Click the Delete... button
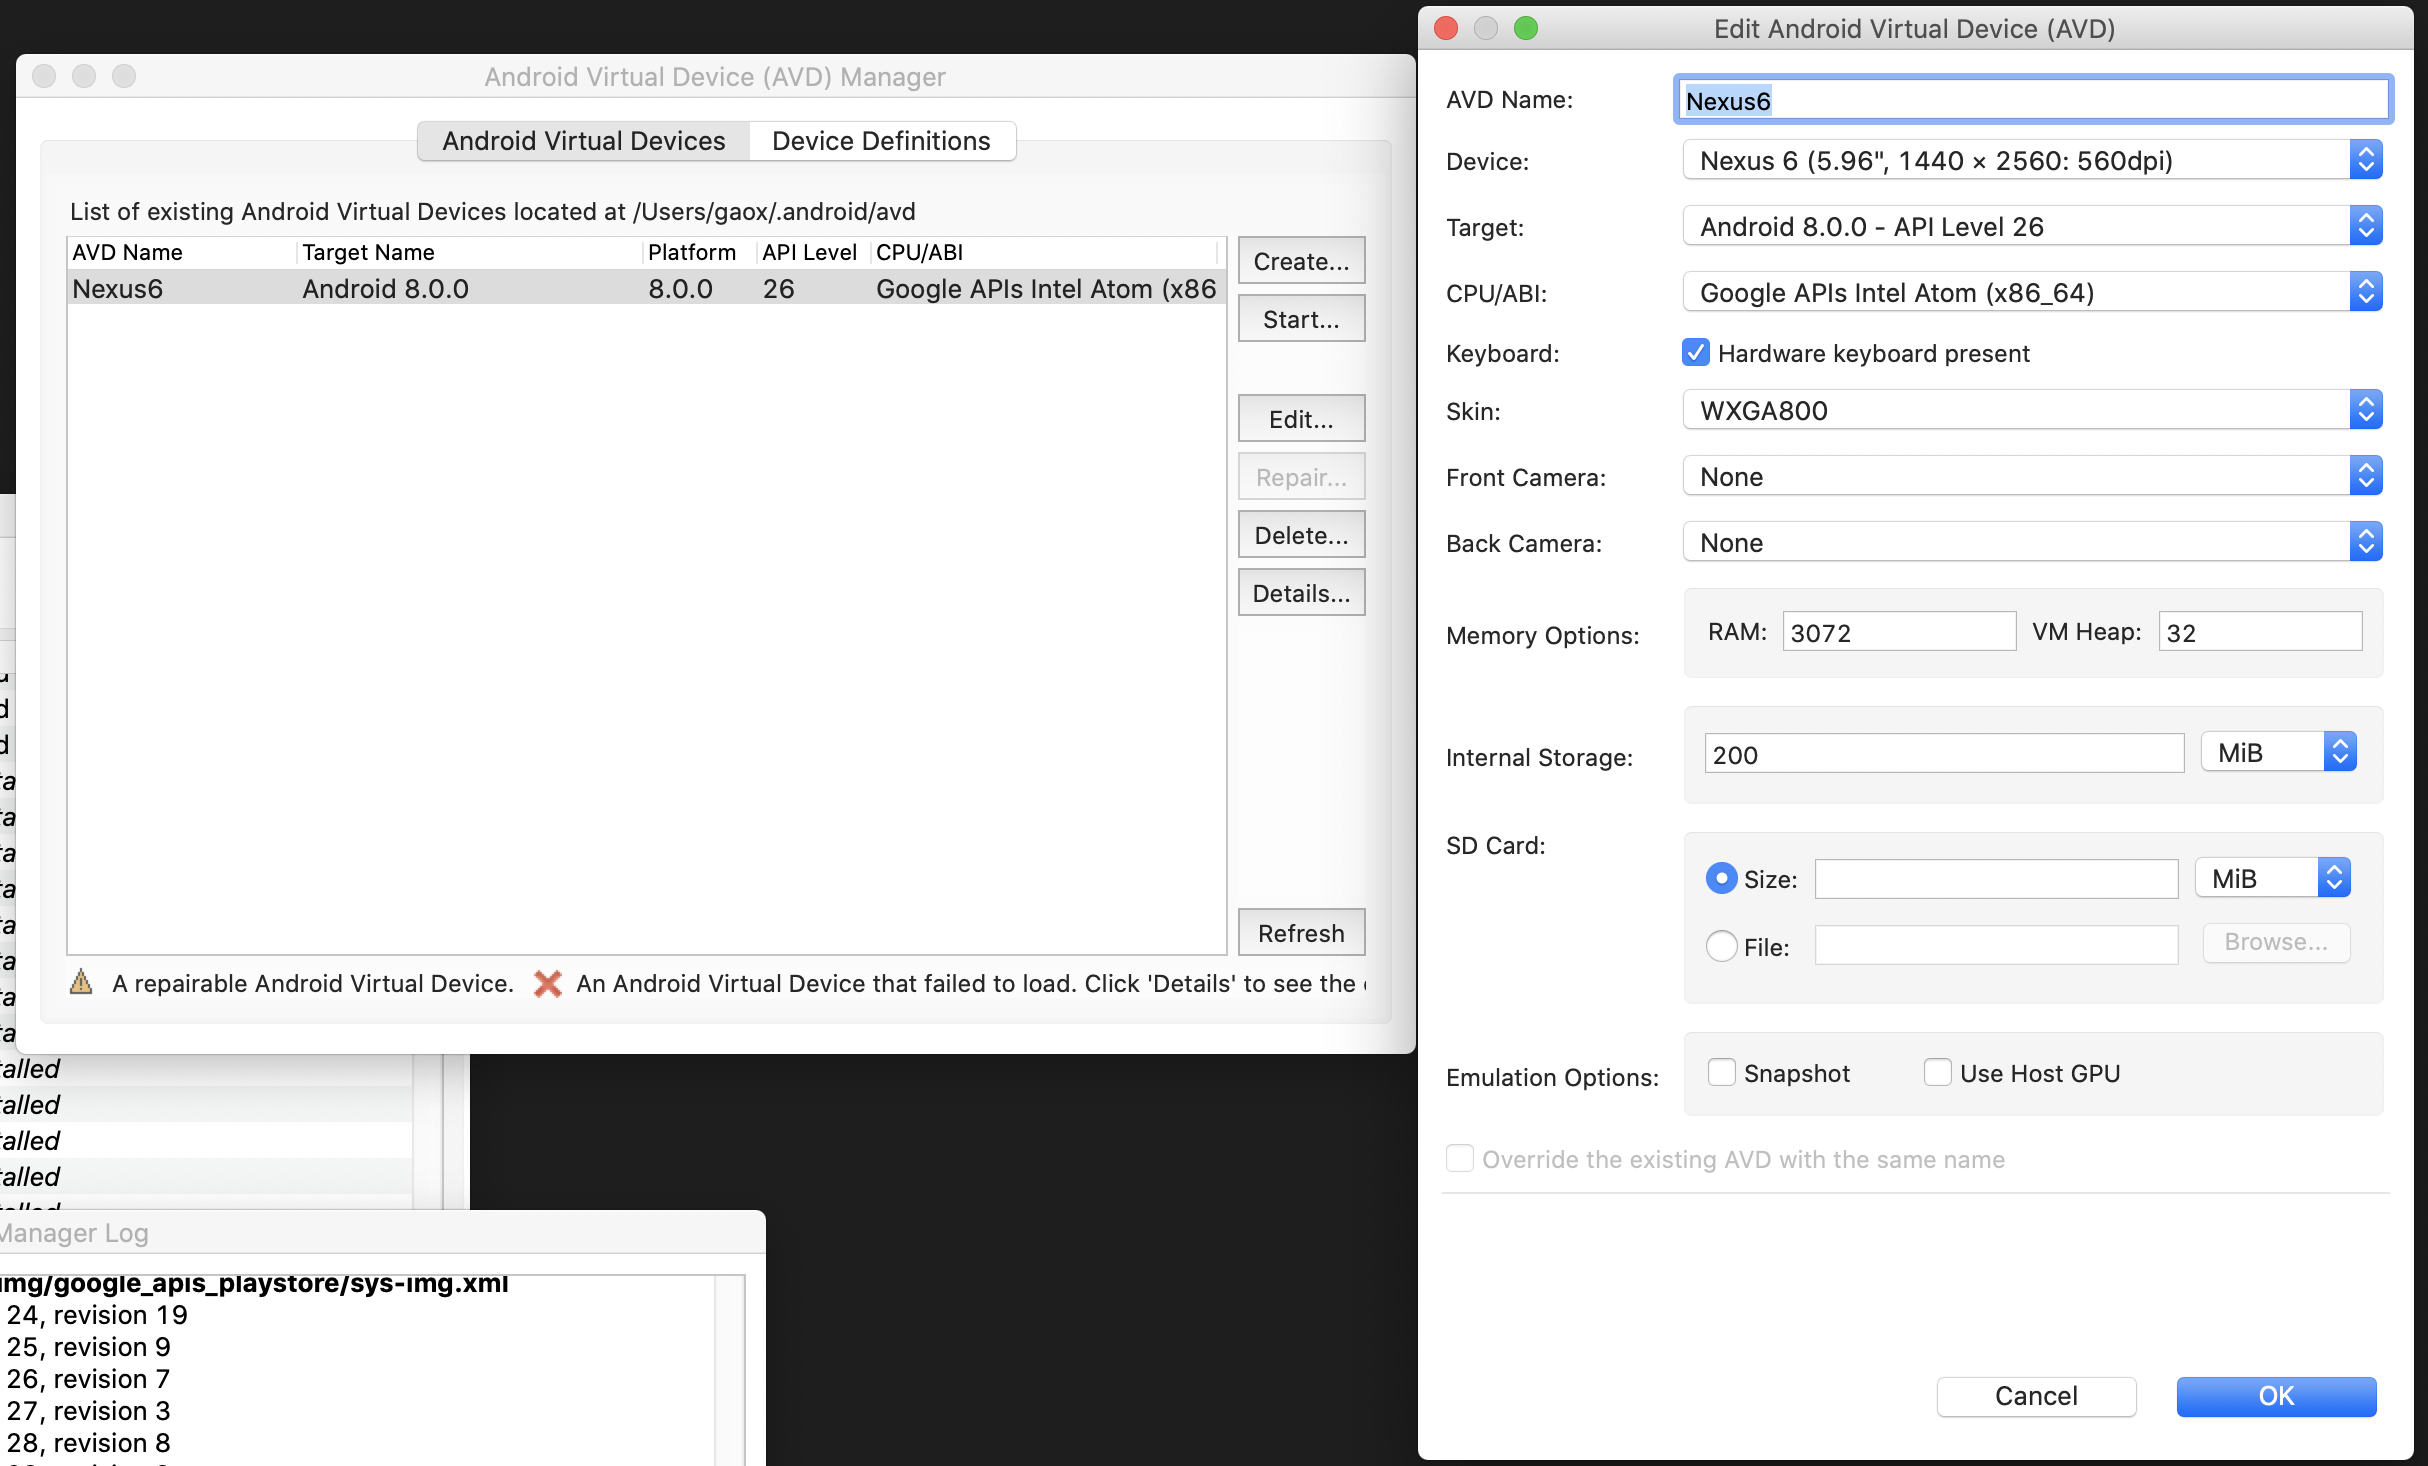2428x1466 pixels. (1301, 535)
